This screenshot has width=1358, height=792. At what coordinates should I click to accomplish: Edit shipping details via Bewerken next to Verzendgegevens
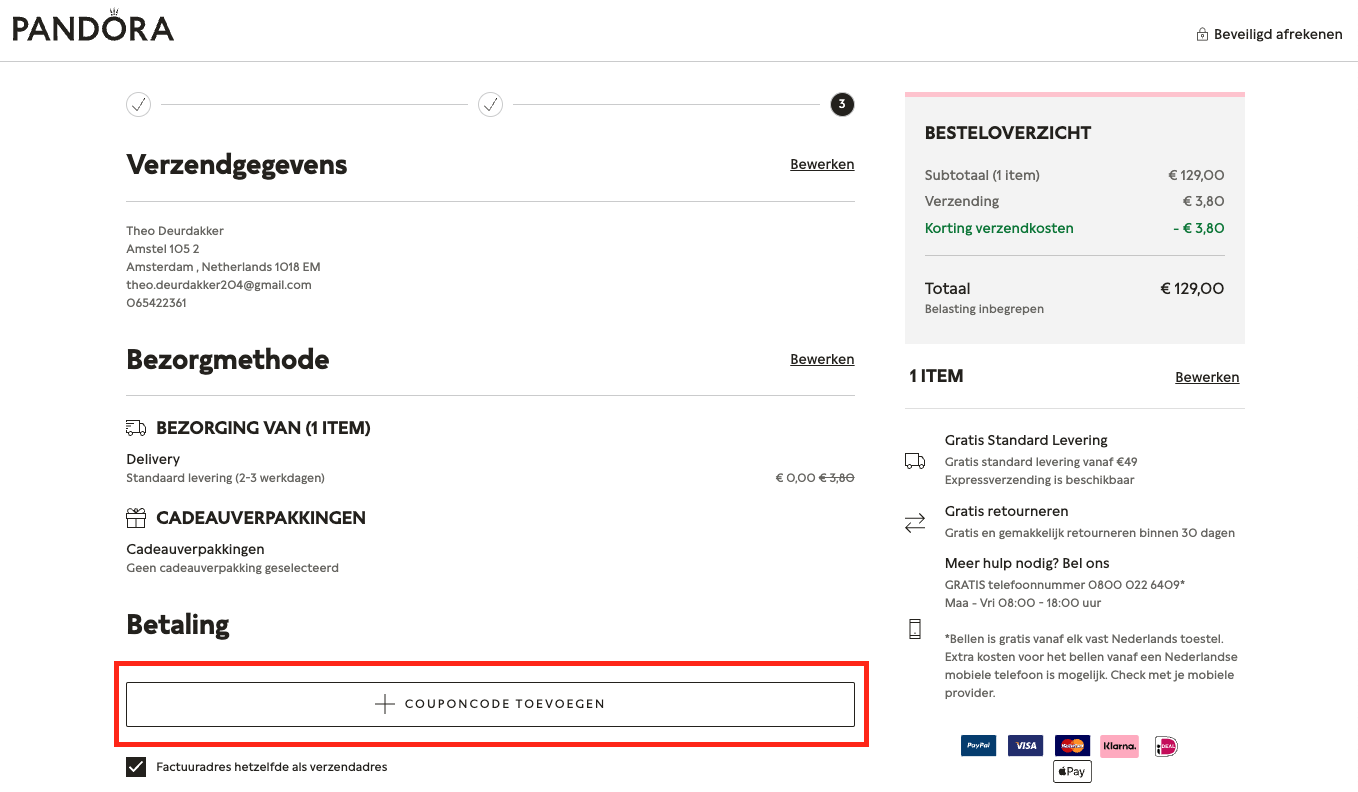(822, 164)
